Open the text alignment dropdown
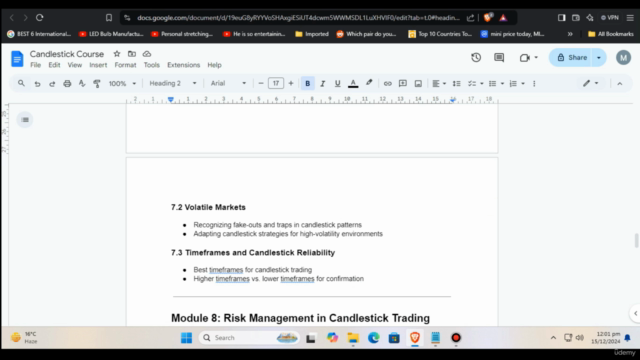 click(x=439, y=84)
